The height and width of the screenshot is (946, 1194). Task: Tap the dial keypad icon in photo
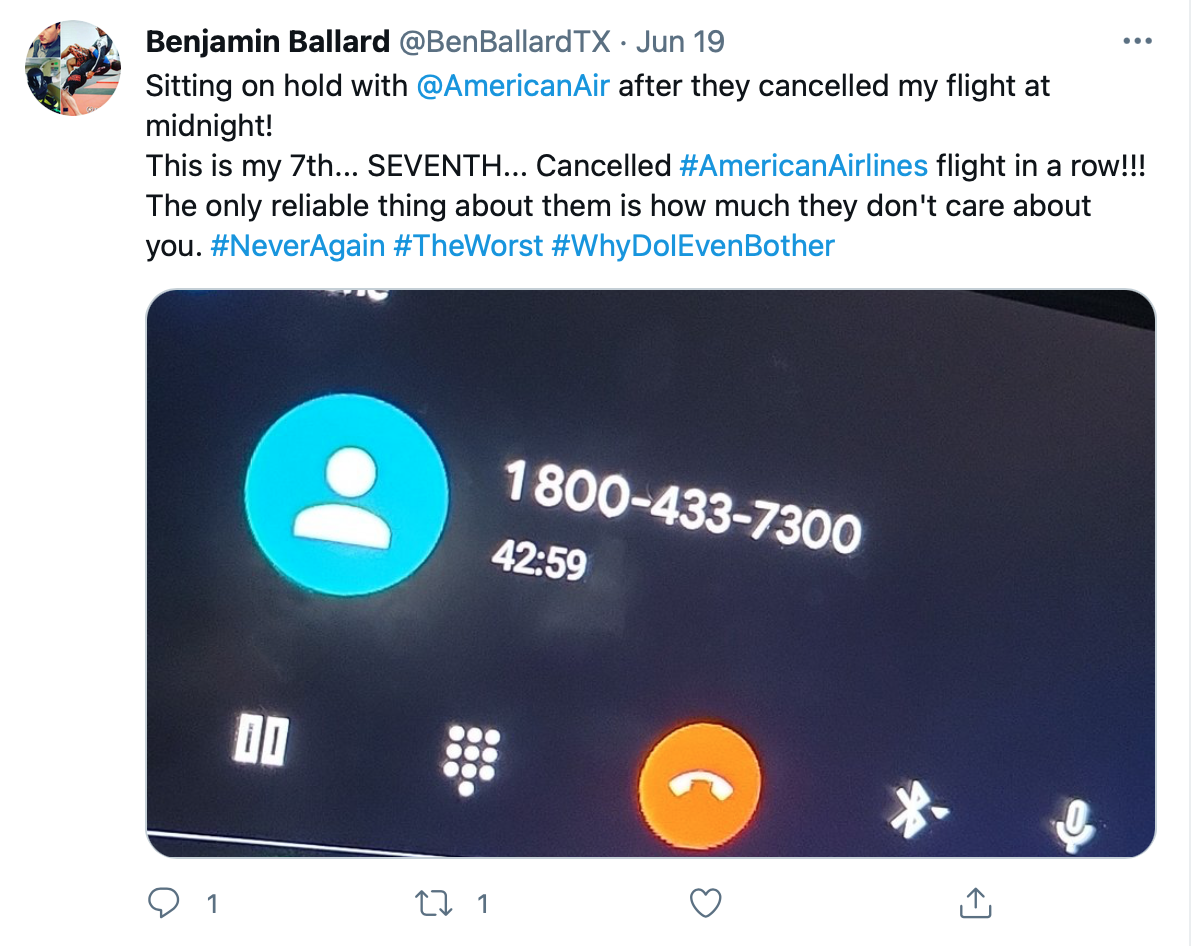[471, 759]
